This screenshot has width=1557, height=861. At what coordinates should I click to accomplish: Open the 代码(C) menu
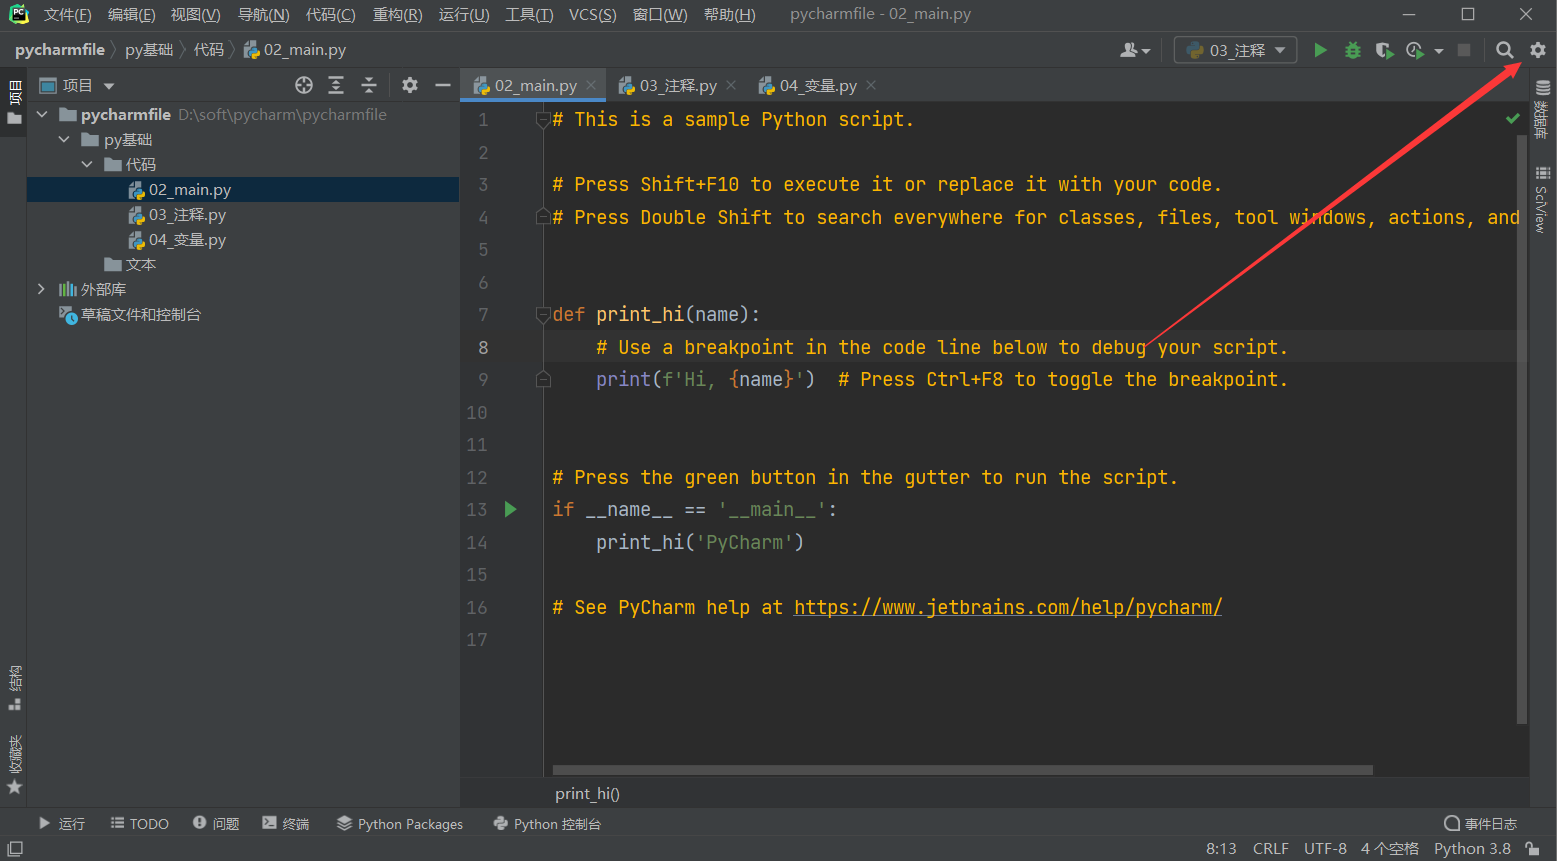click(330, 15)
